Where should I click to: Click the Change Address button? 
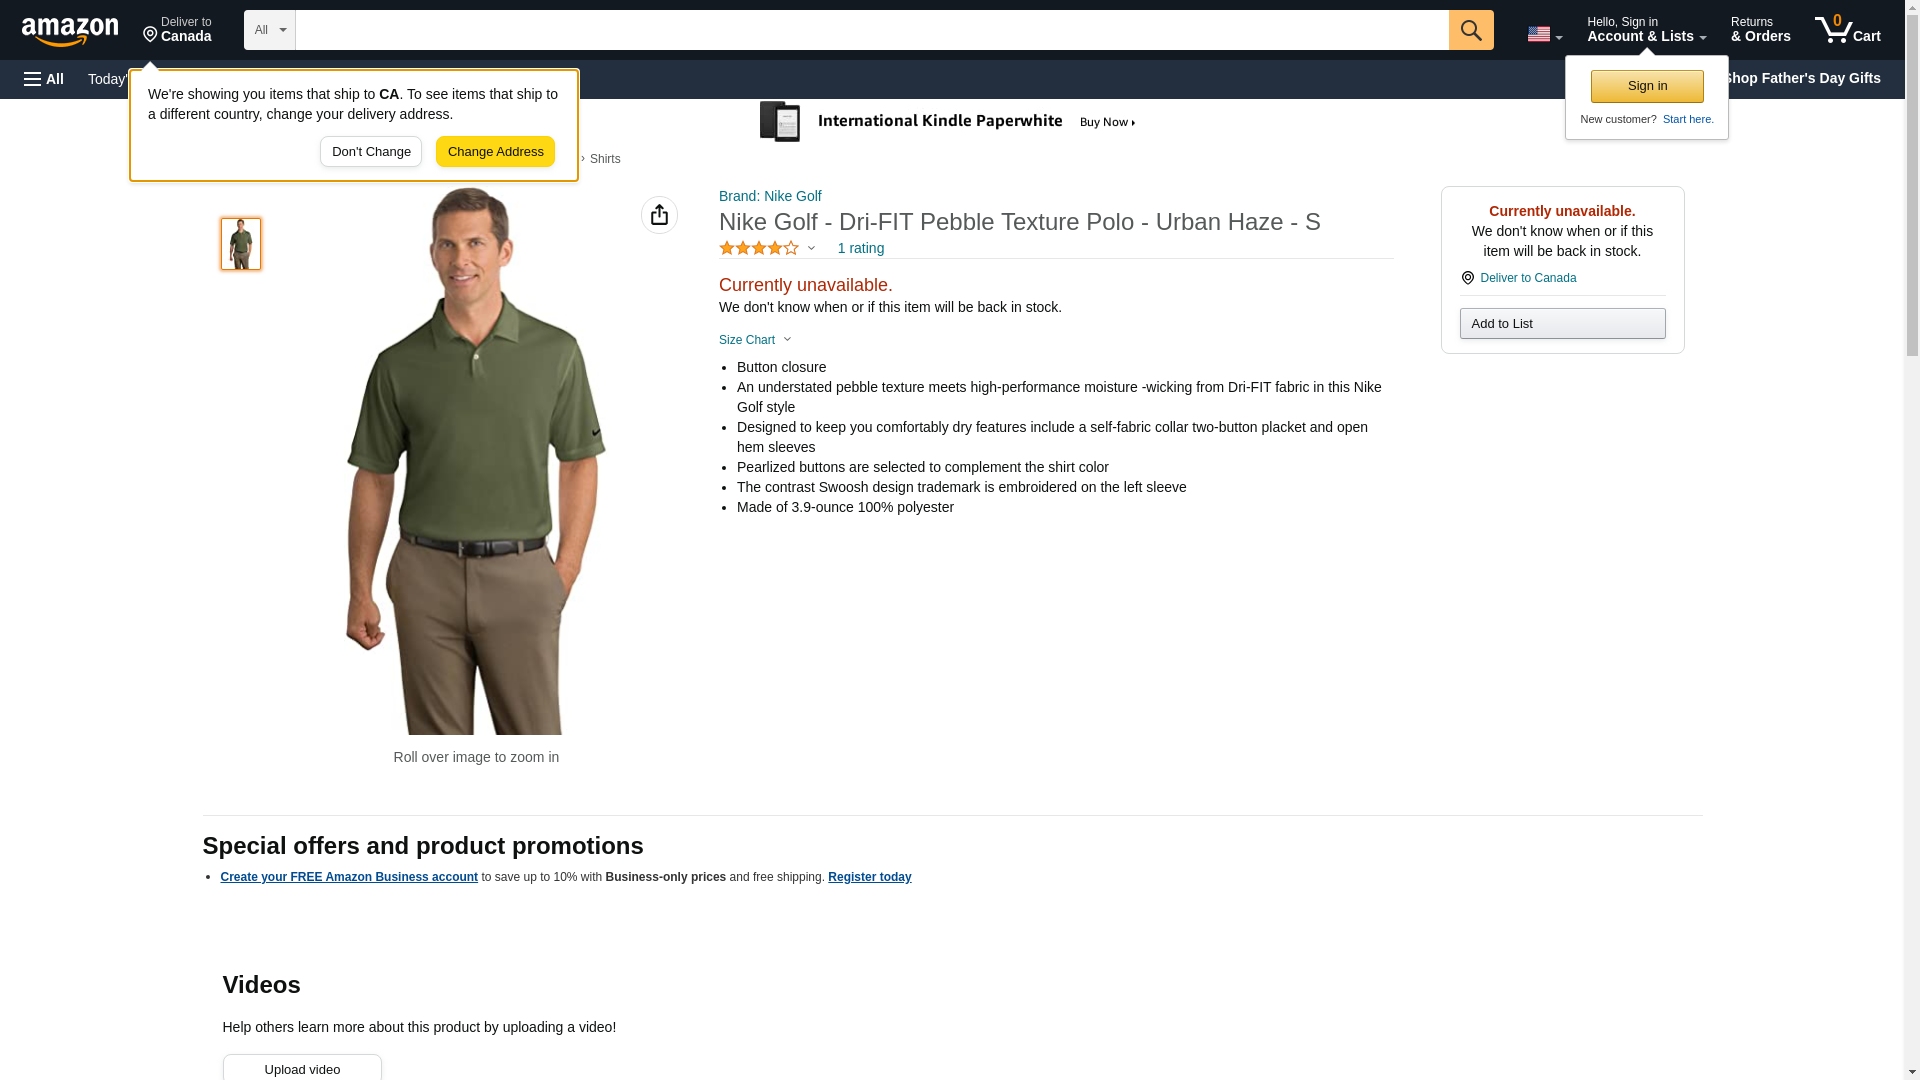pos(495,152)
